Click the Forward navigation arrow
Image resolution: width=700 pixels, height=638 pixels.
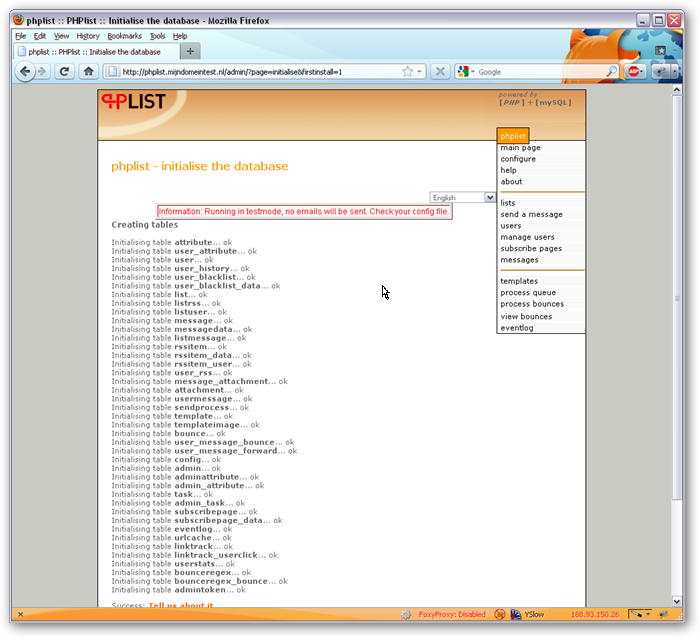[x=42, y=71]
